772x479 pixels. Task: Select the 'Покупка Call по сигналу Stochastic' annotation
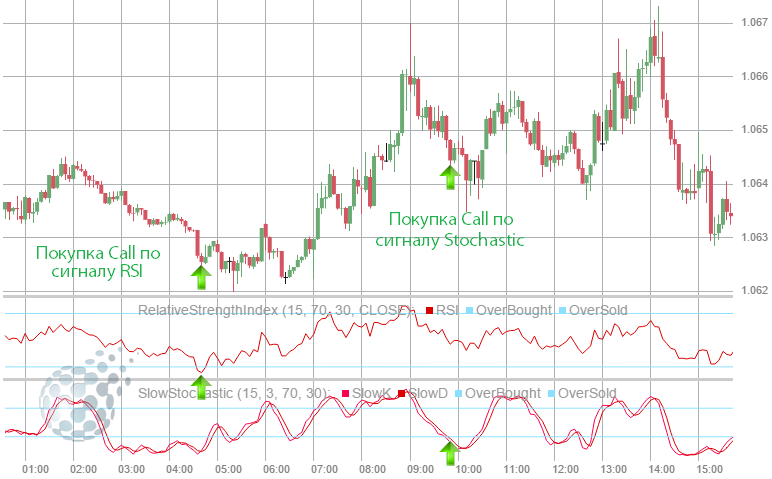tap(450, 229)
